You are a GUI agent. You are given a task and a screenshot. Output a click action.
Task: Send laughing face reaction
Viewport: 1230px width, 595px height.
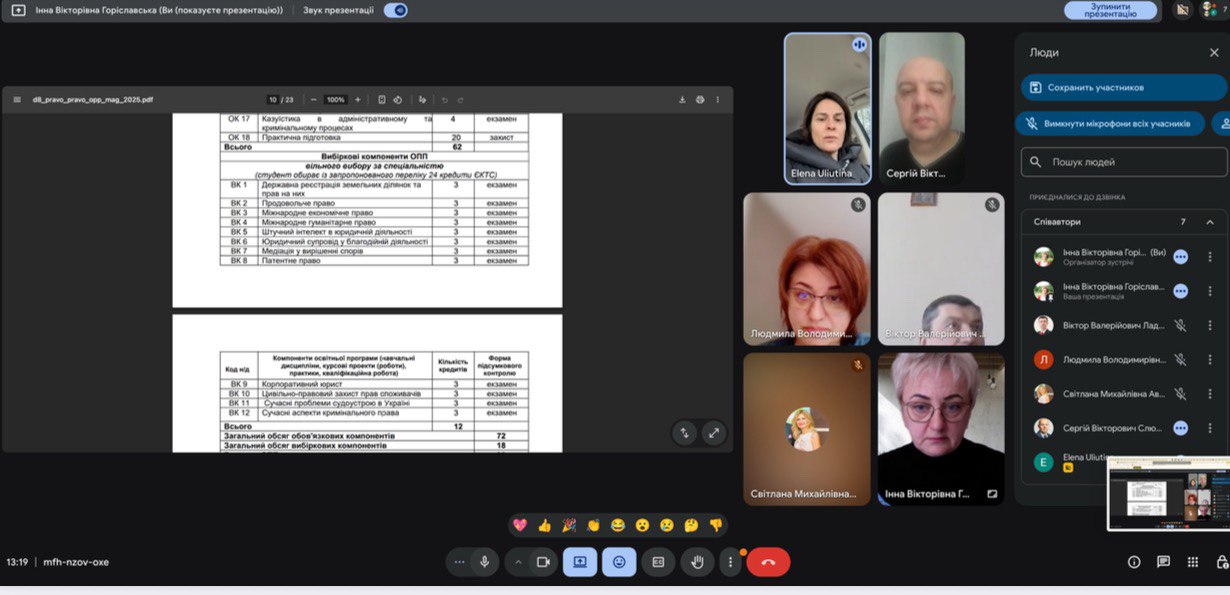(x=618, y=525)
